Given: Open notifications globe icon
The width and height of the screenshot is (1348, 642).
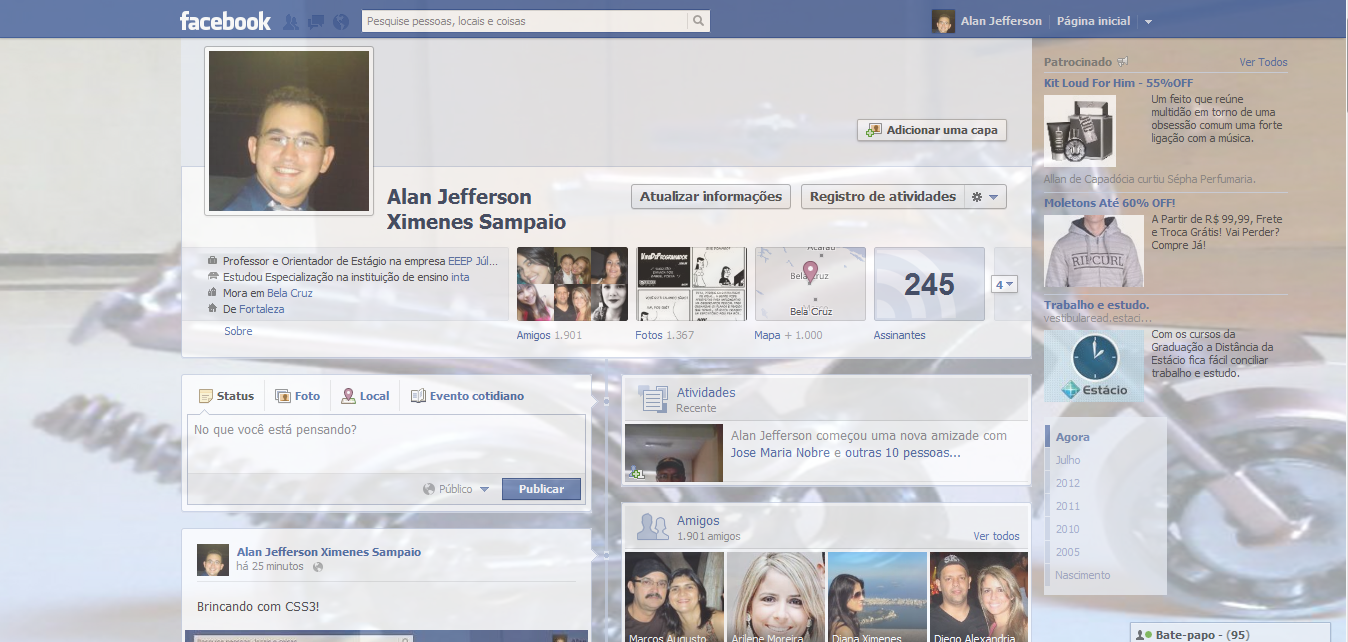Looking at the screenshot, I should 341,21.
